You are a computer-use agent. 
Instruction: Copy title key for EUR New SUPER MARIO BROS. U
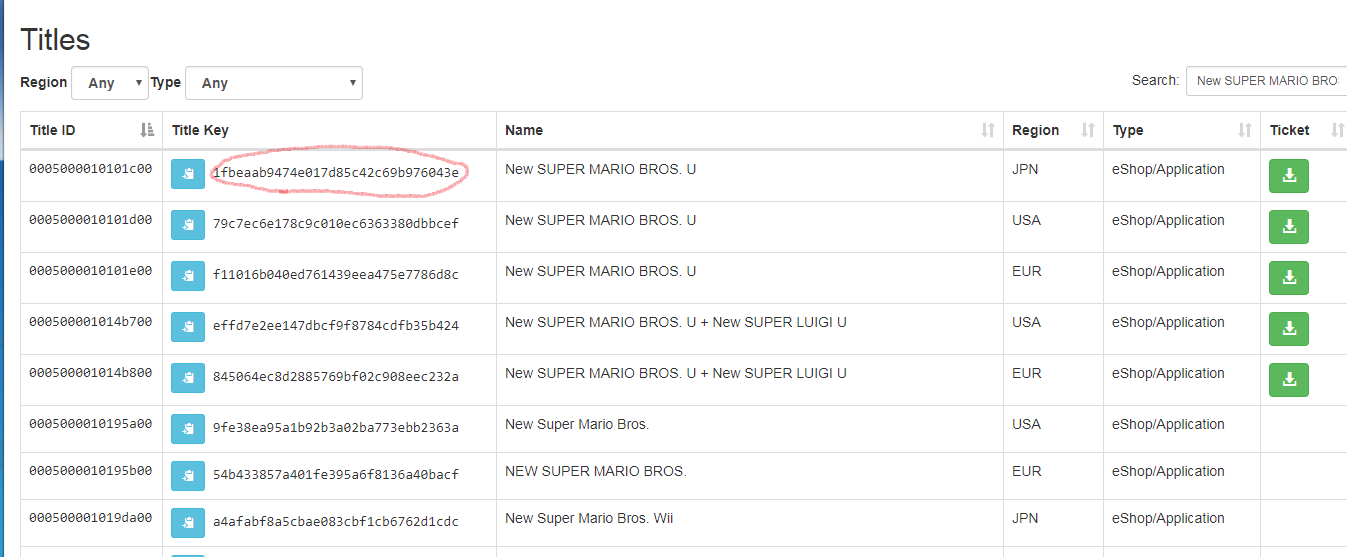[x=188, y=275]
